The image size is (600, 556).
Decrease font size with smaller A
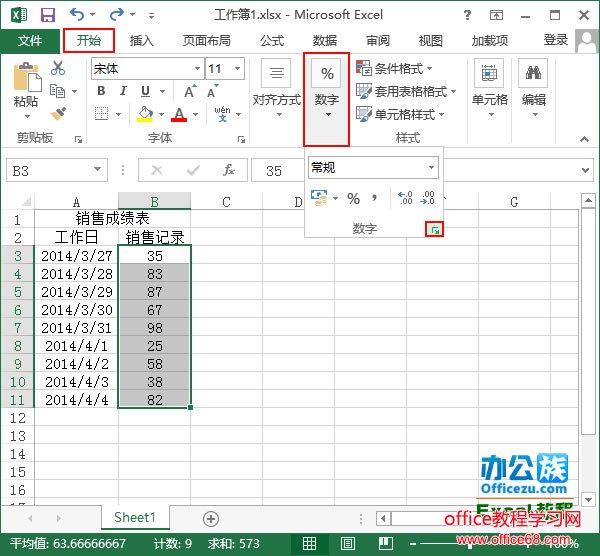pyautogui.click(x=213, y=91)
